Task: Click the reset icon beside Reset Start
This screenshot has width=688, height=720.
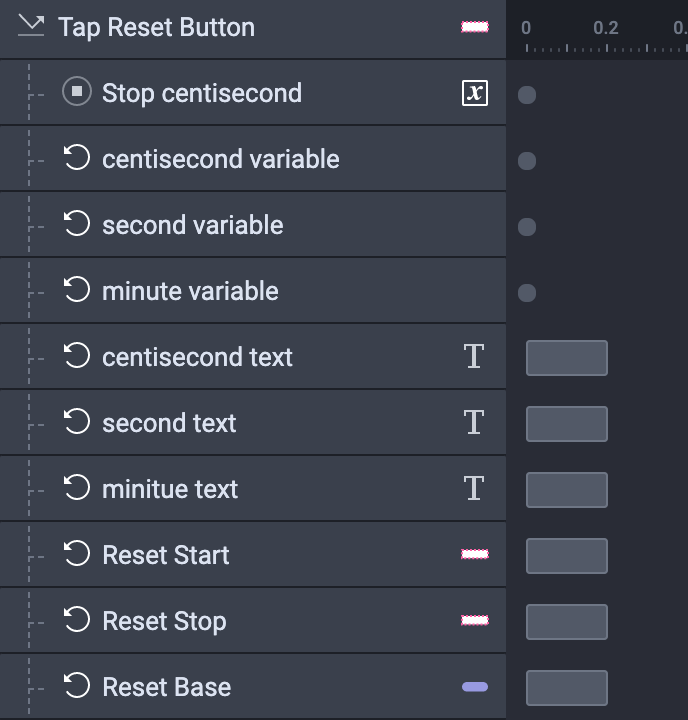Action: pos(76,555)
